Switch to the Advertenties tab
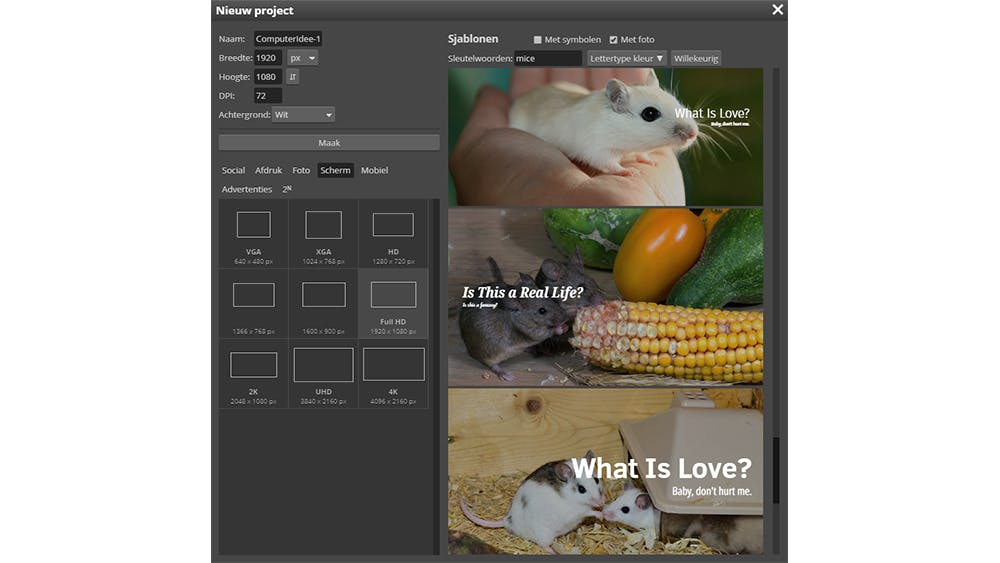Image resolution: width=1000 pixels, height=563 pixels. [x=246, y=189]
